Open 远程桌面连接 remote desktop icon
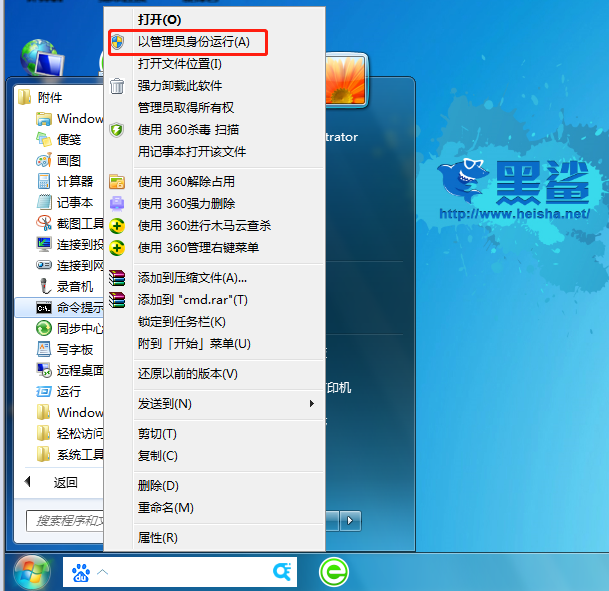The width and height of the screenshot is (609, 591). click(x=44, y=370)
